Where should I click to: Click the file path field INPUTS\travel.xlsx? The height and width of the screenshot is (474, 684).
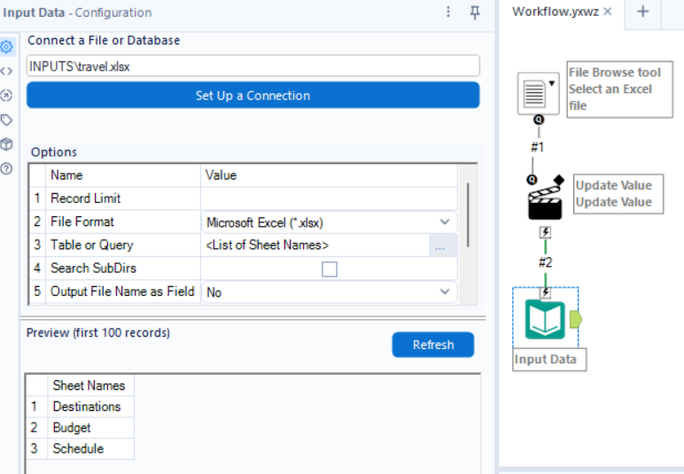(253, 66)
